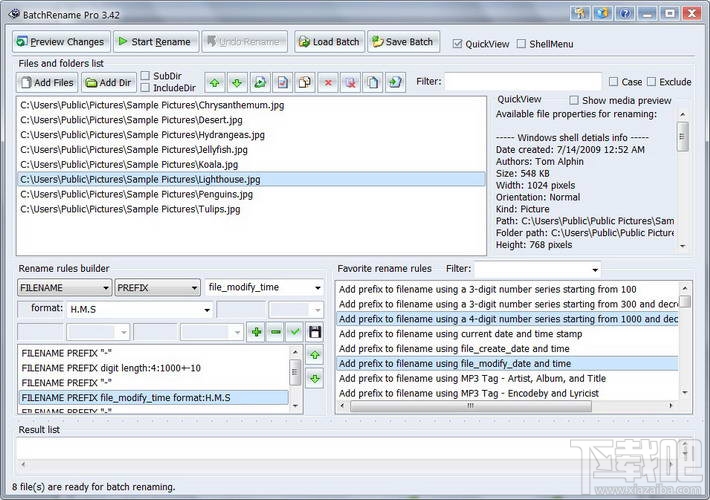This screenshot has height=500, width=710.
Task: Select Hydrangeas.jpg in the files list
Action: (x=251, y=135)
